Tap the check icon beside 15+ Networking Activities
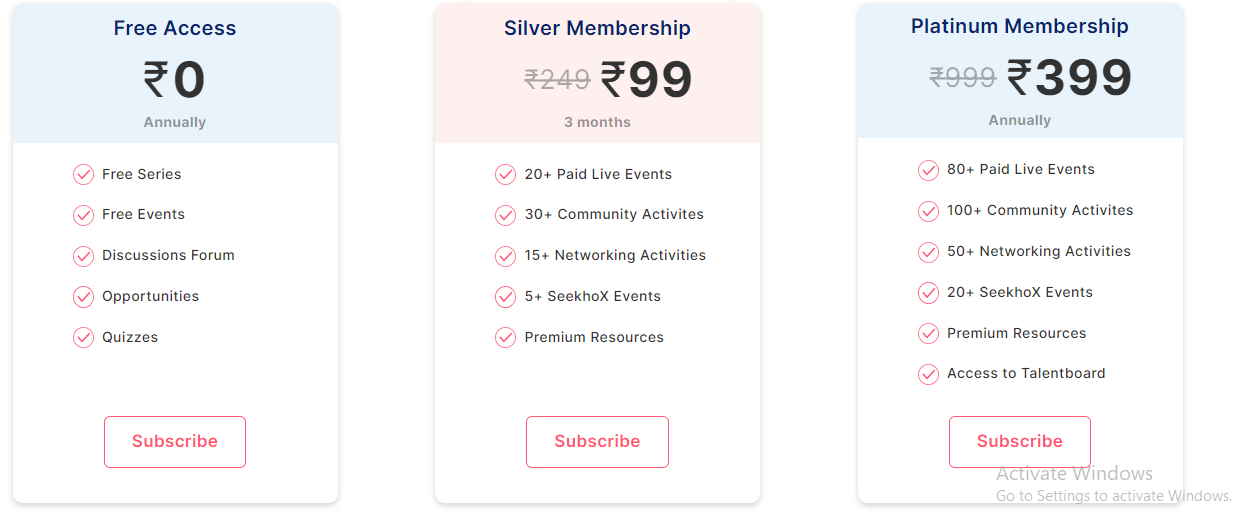Screen dimensions: 1250x528 pyautogui.click(x=505, y=256)
